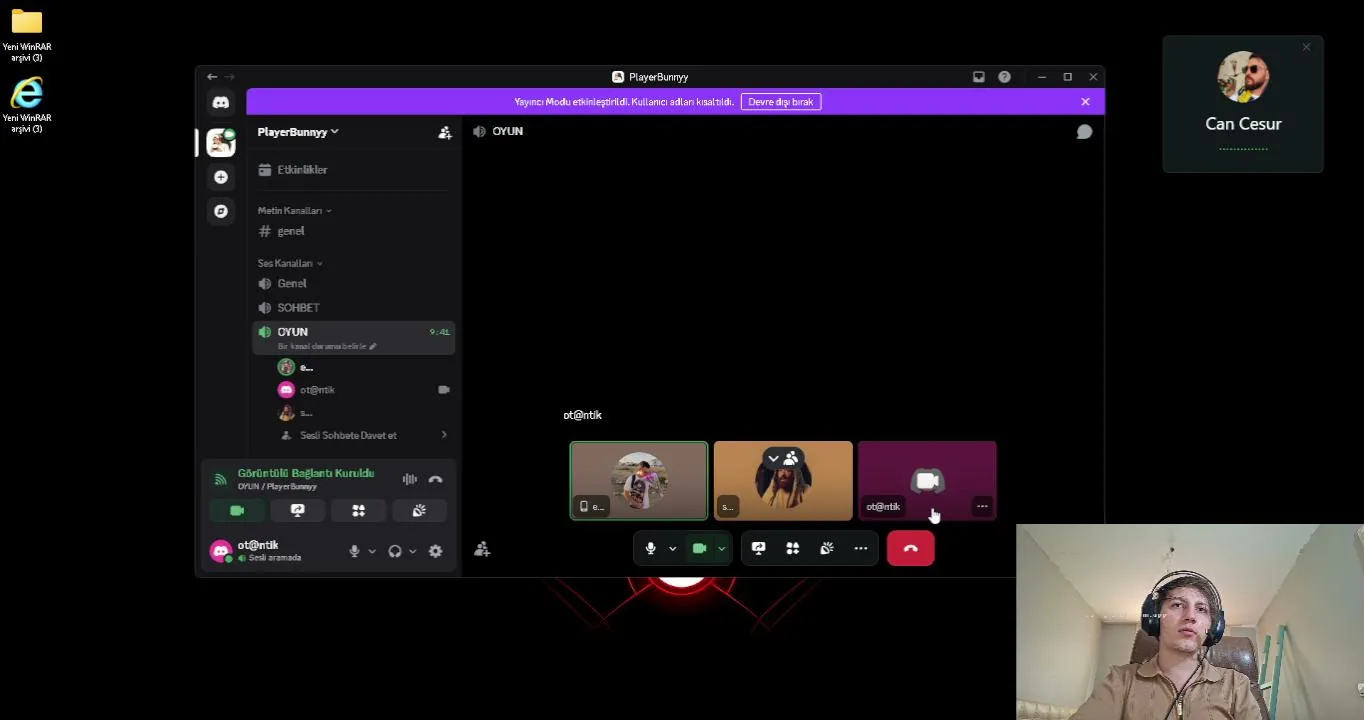This screenshot has height=720, width=1364.
Task: Select the e... participant video tile
Action: tap(639, 481)
